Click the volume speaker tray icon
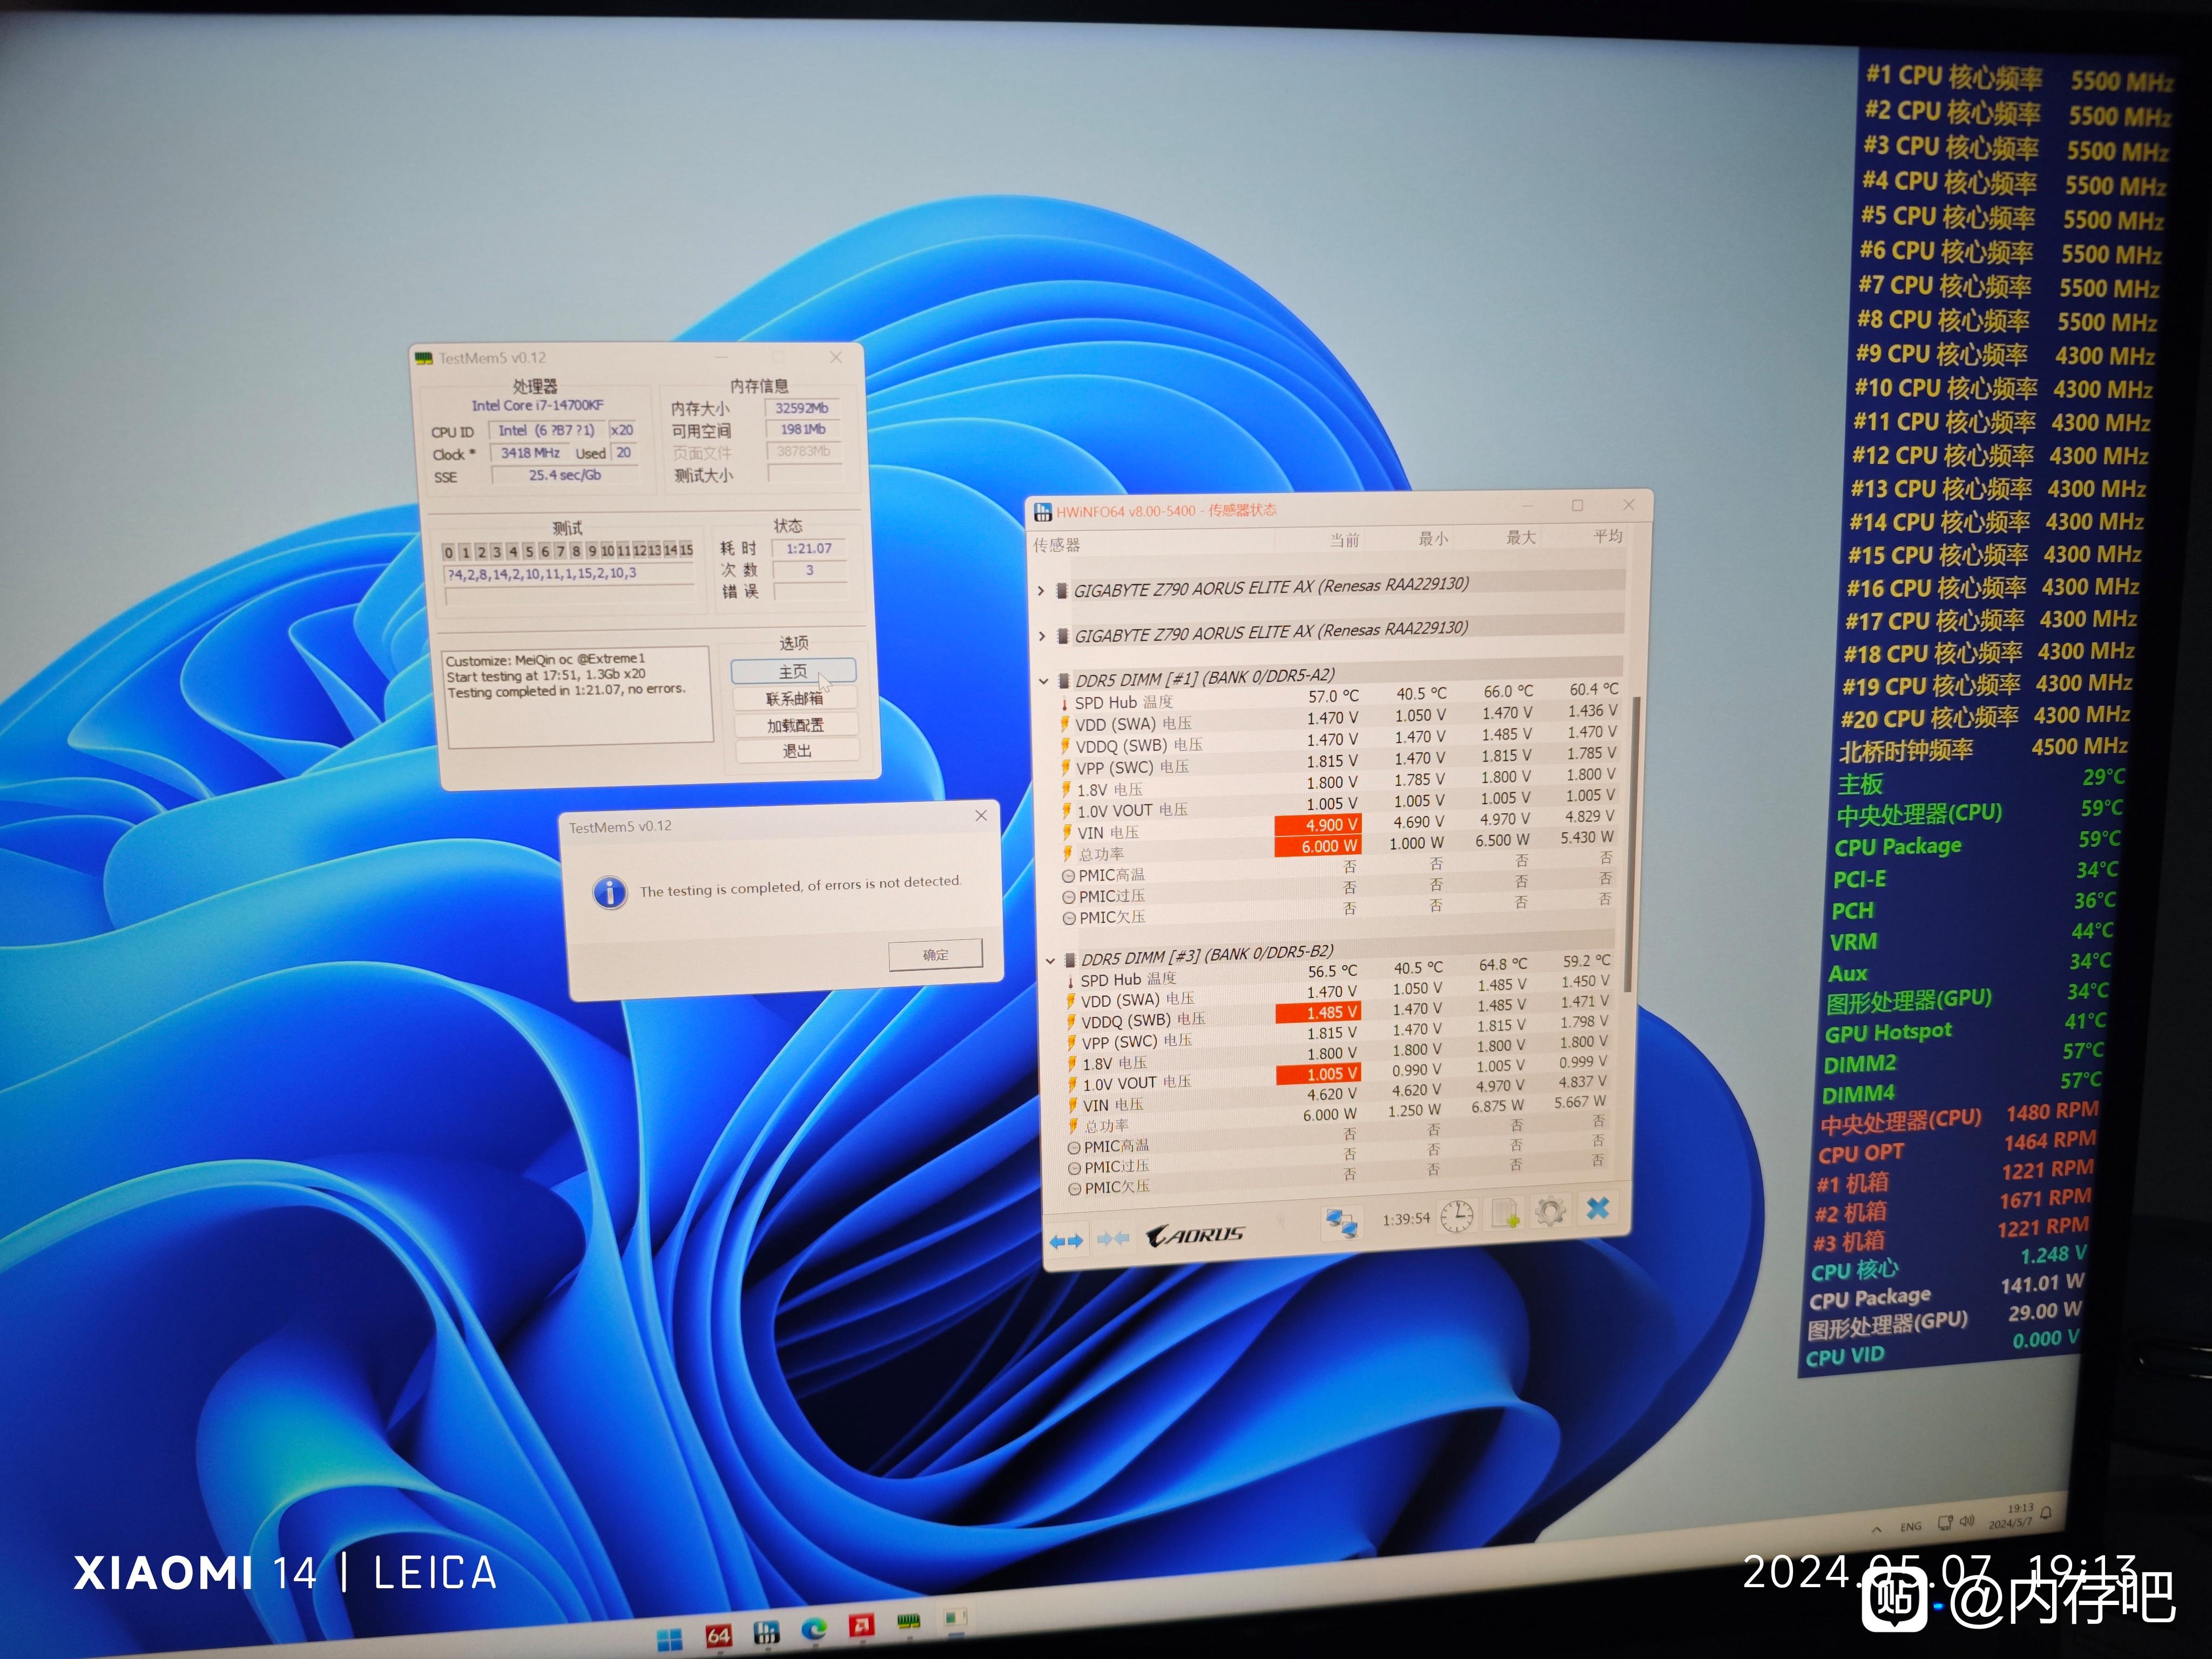Screen dimensions: 2212x1659 (1966, 1521)
